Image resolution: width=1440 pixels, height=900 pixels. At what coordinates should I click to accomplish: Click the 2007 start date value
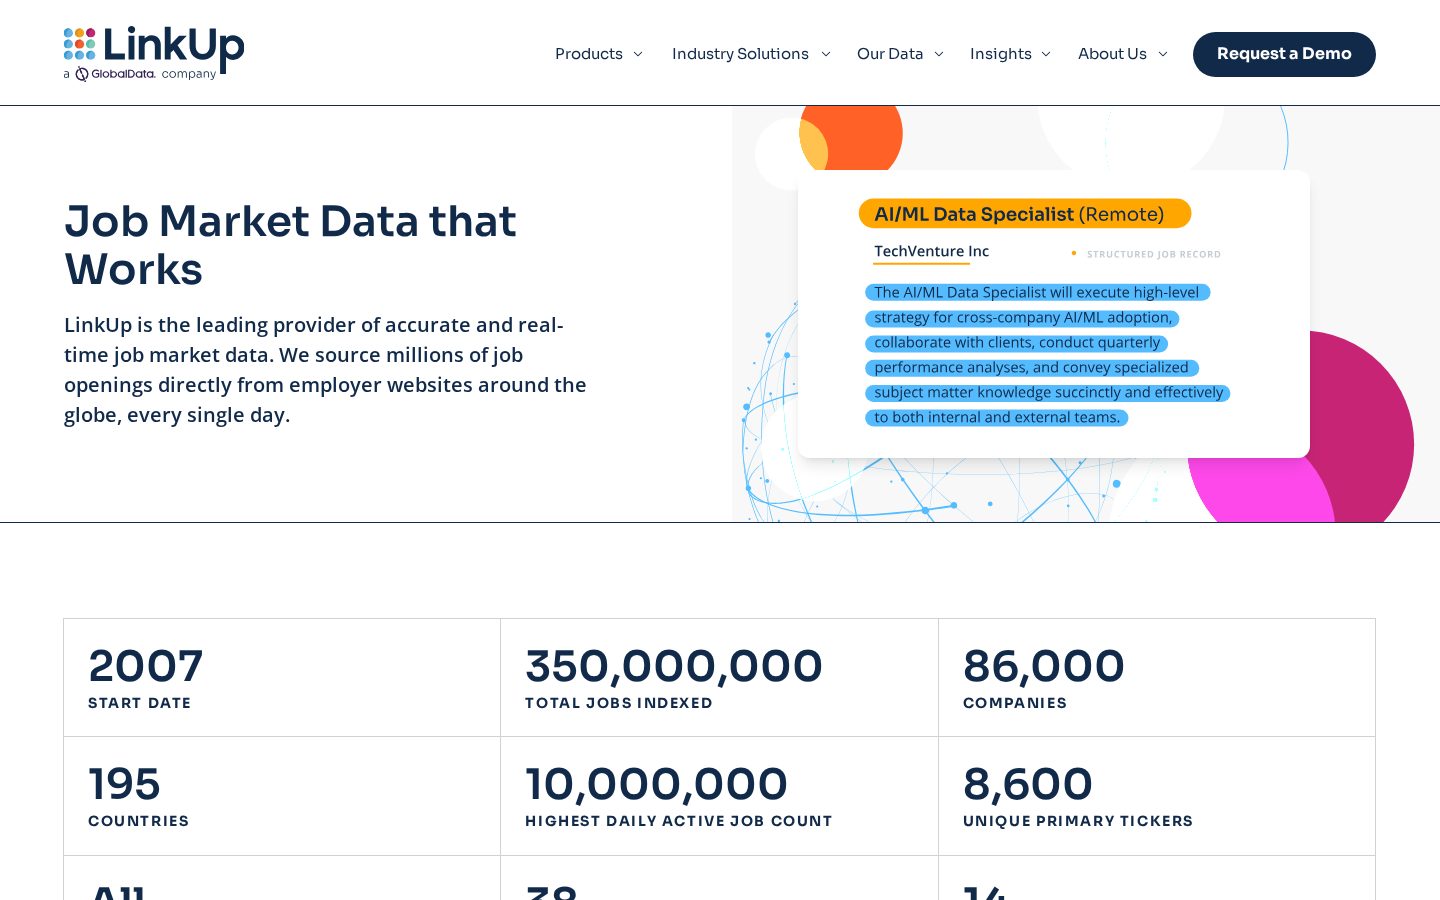coord(146,666)
